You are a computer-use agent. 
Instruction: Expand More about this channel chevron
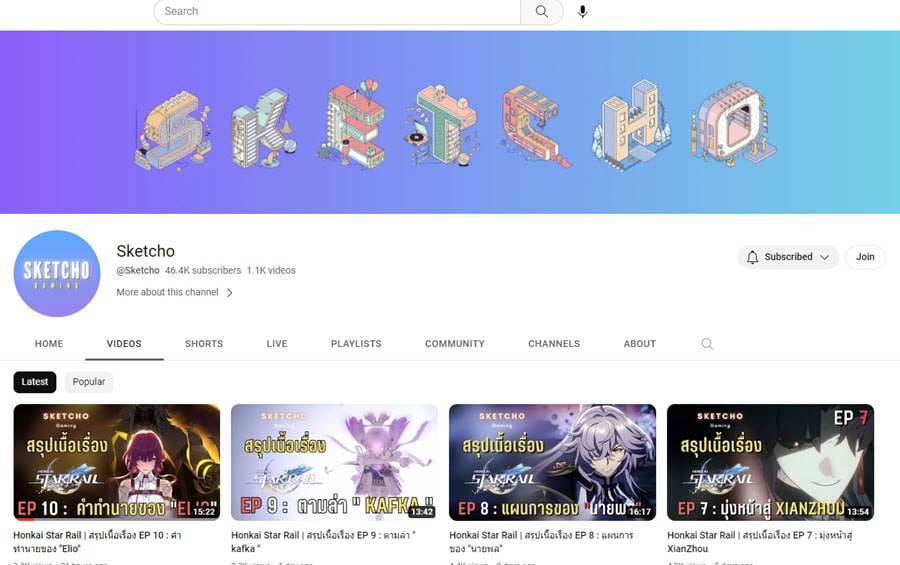[x=230, y=293]
